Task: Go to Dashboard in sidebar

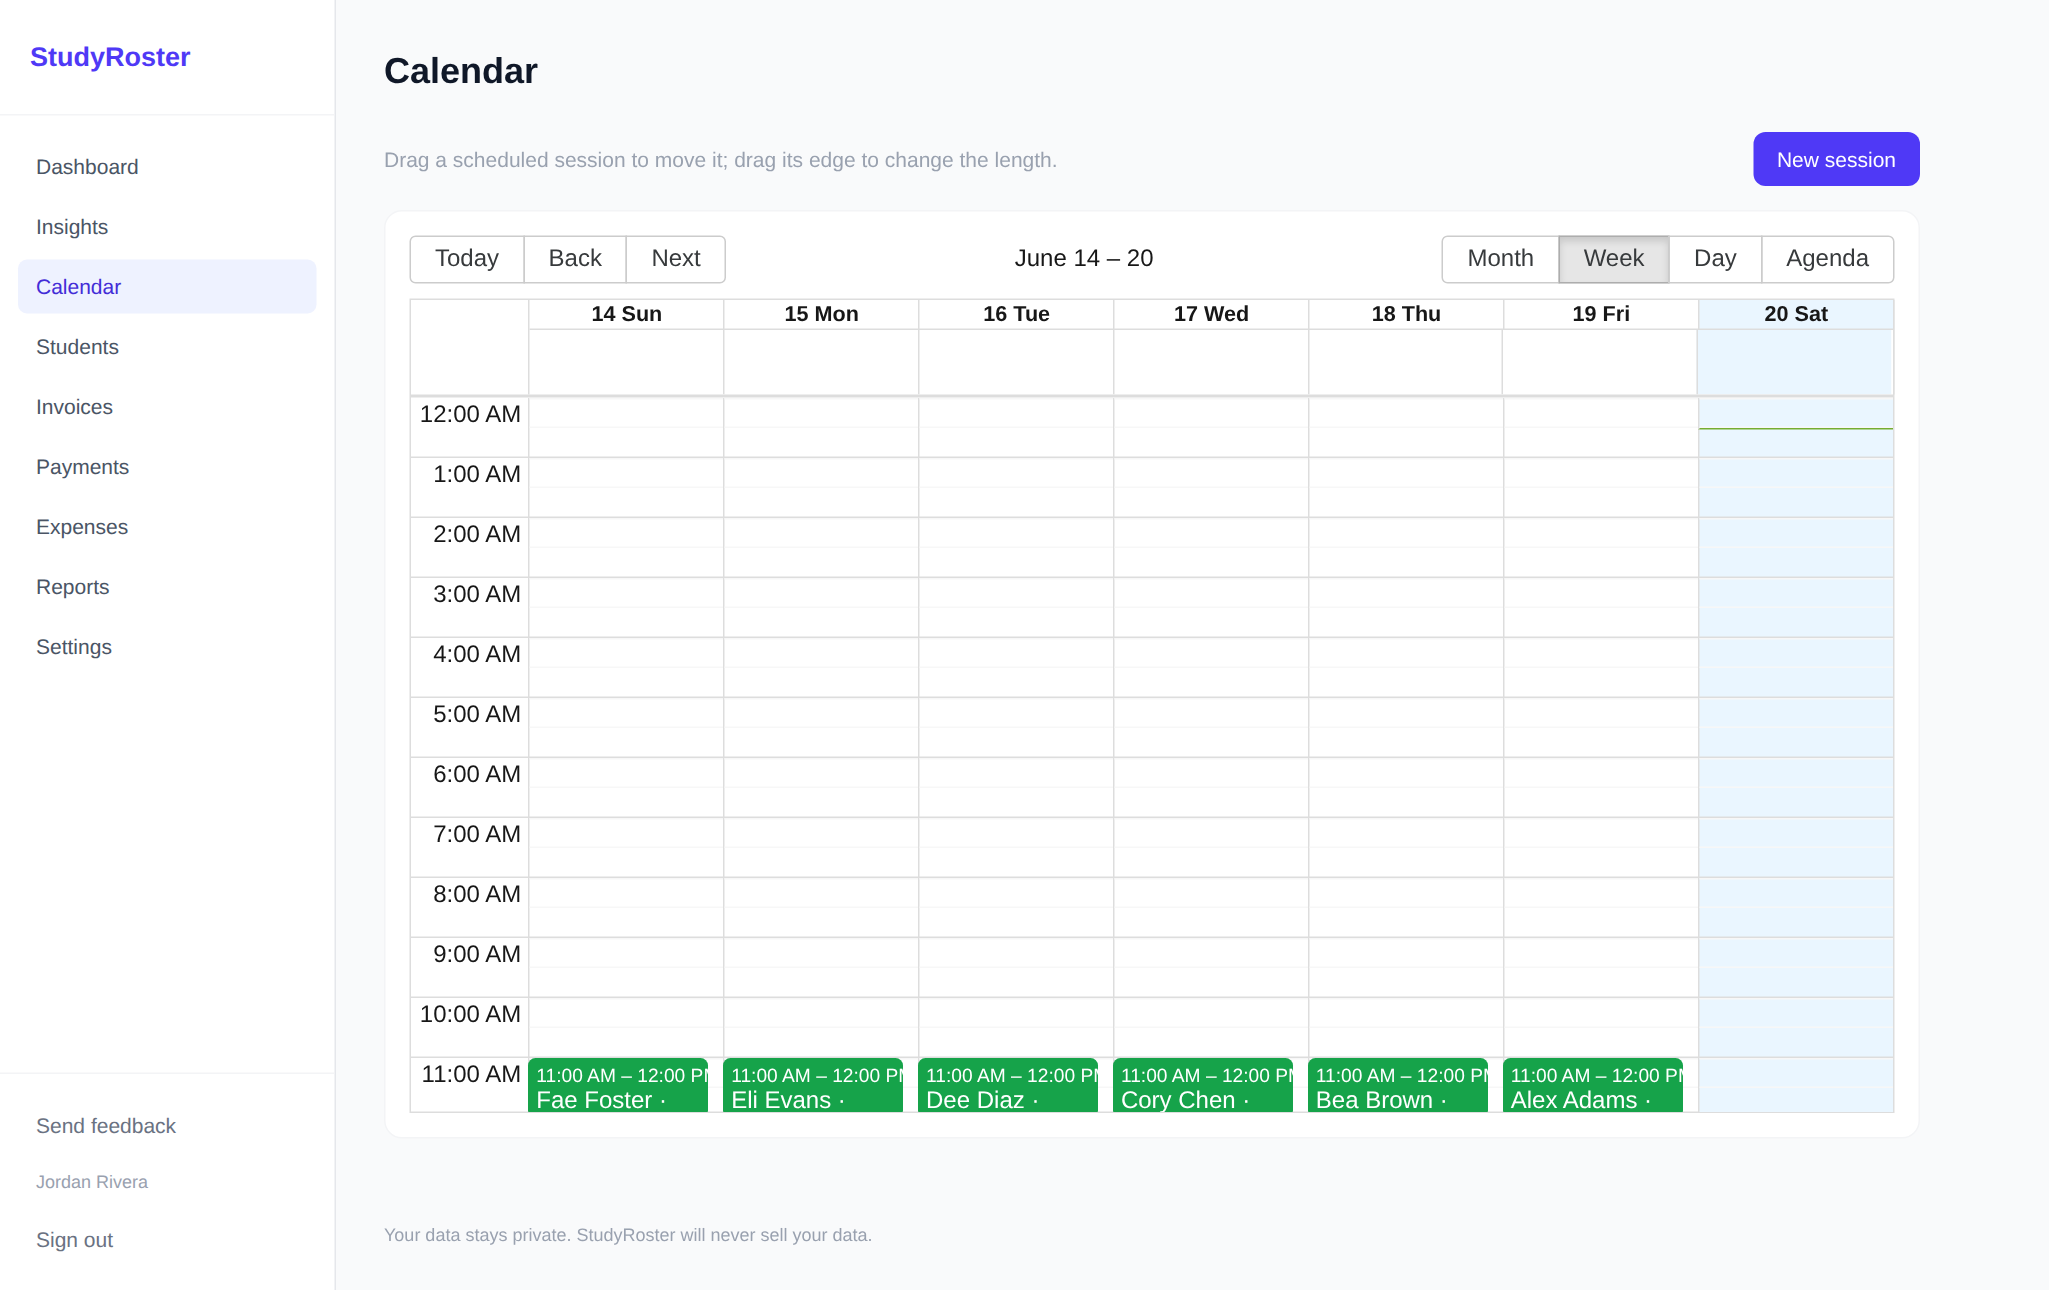Action: [x=167, y=167]
